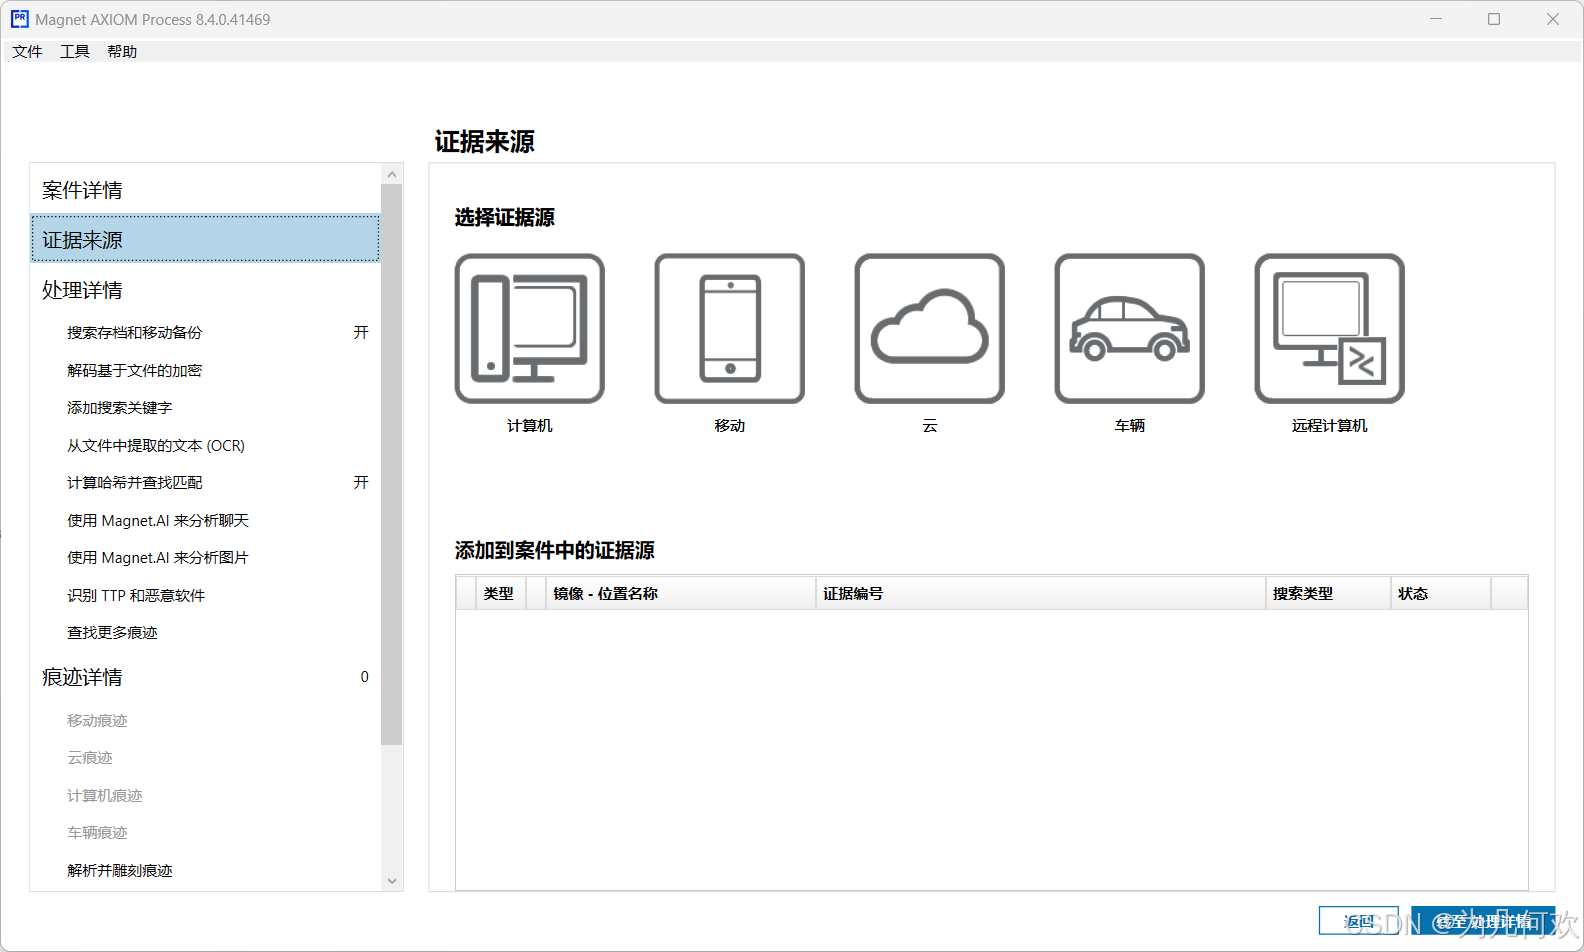The image size is (1584, 952).
Task: Open 处理详情 section in sidebar
Action: [x=205, y=290]
